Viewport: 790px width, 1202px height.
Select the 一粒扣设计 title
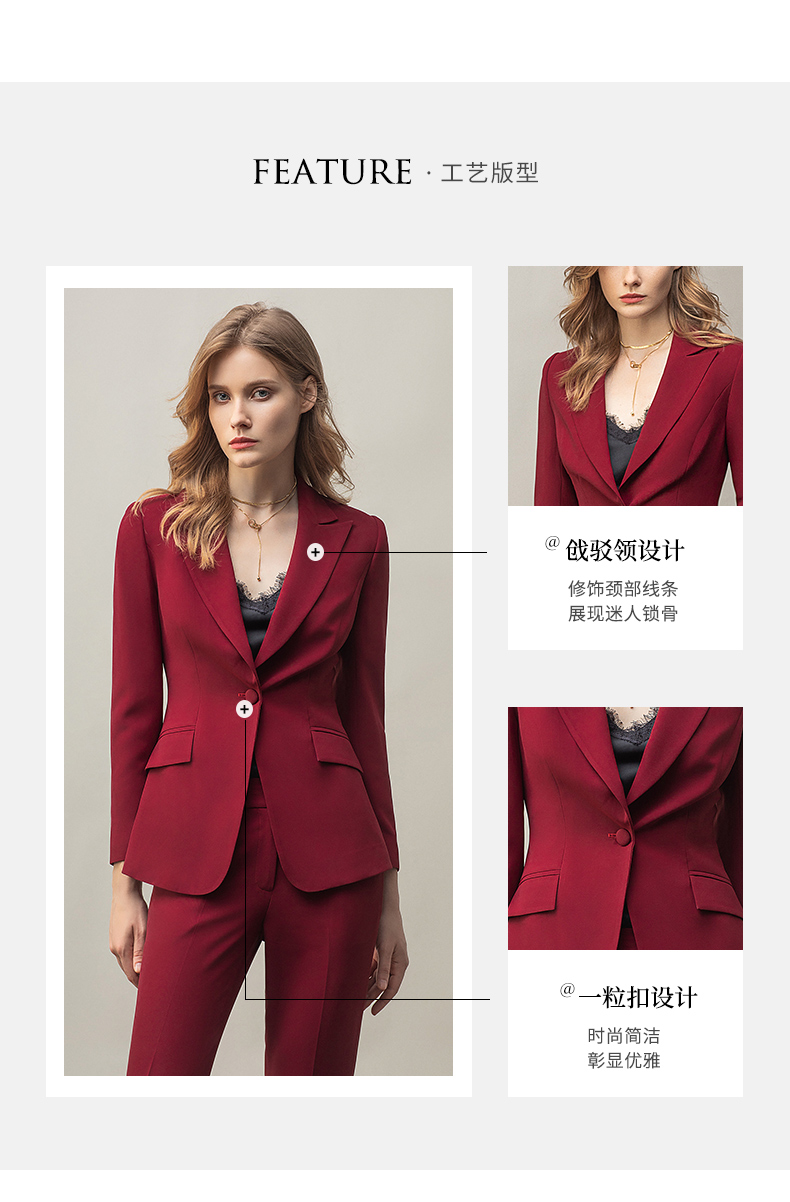pyautogui.click(x=638, y=997)
